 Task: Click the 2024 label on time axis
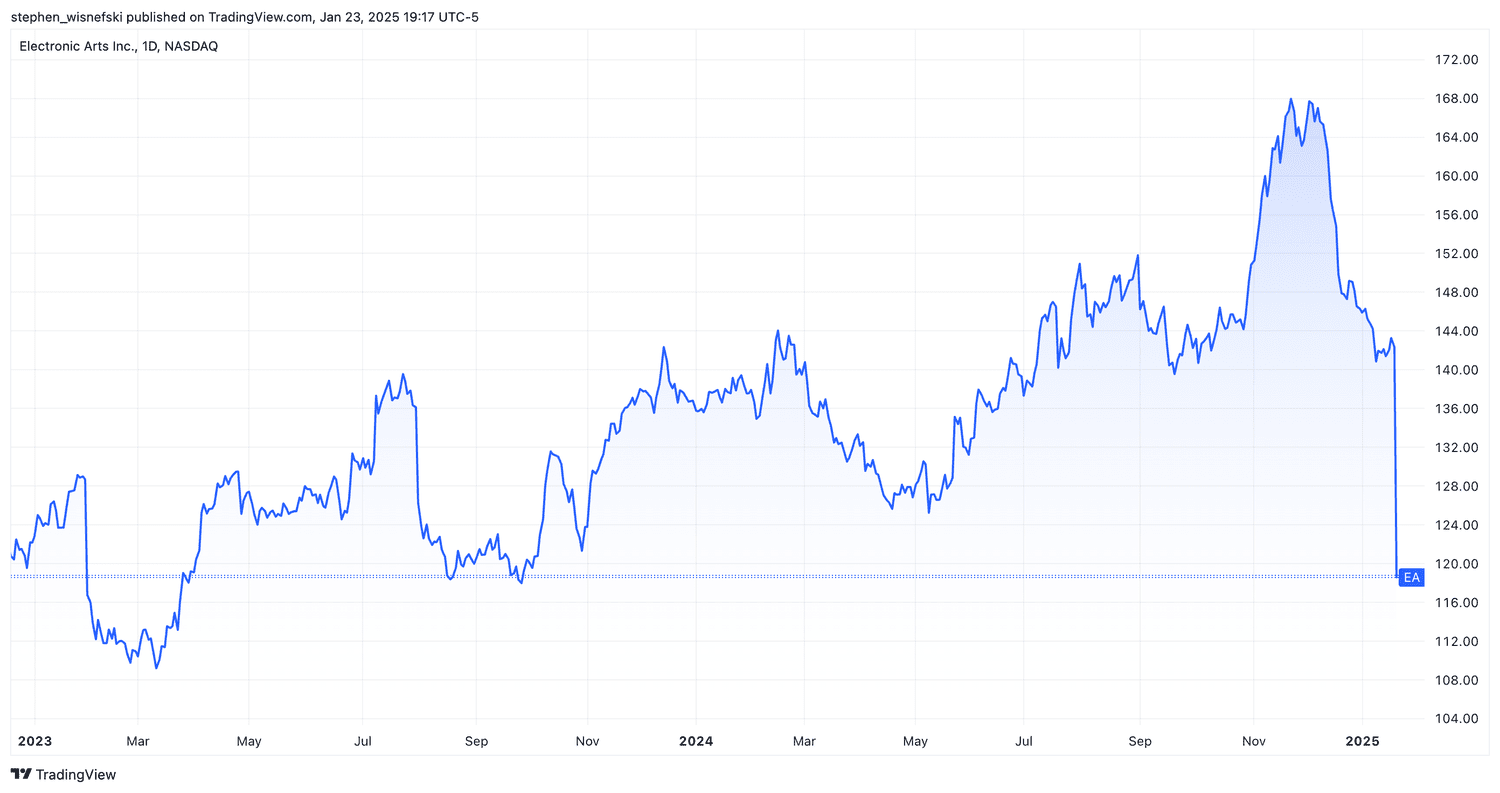point(695,741)
